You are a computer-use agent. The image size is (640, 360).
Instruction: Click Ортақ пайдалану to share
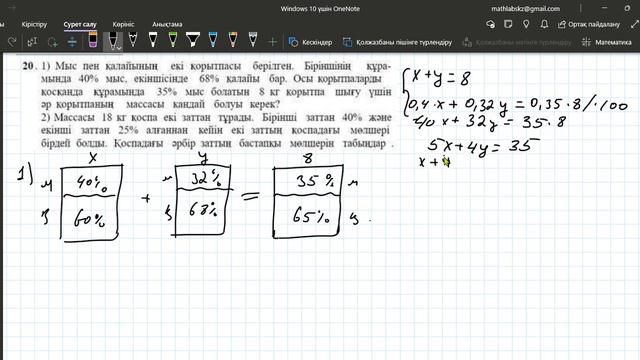pos(589,24)
